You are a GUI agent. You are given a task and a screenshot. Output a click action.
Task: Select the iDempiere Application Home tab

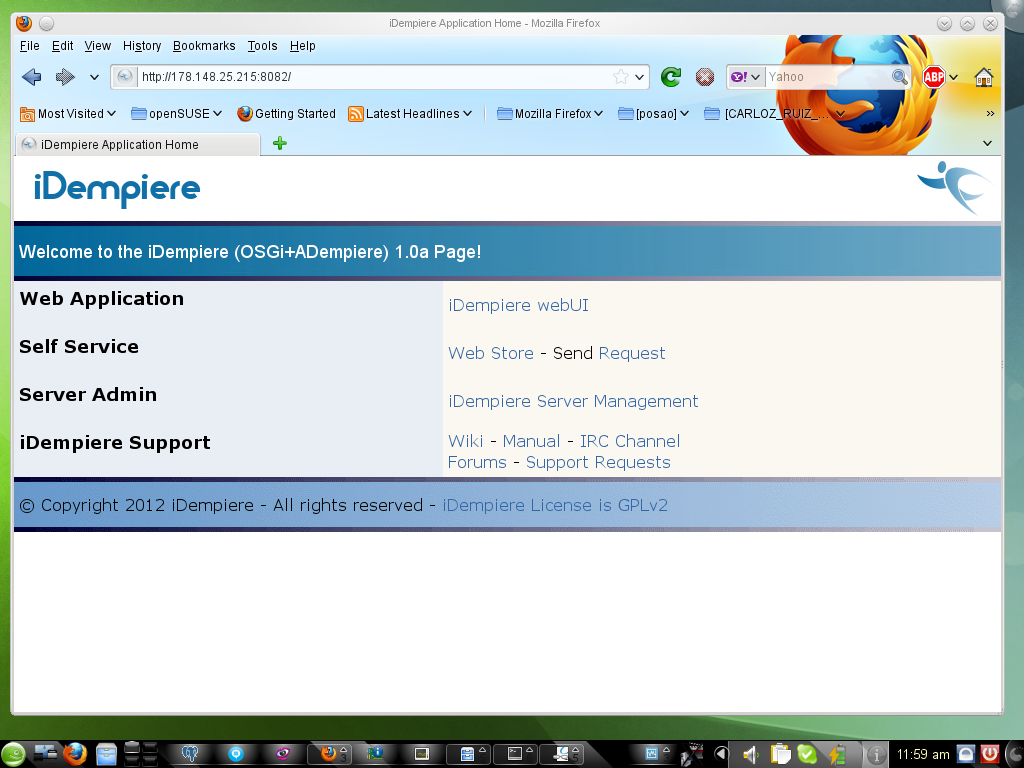pos(137,144)
